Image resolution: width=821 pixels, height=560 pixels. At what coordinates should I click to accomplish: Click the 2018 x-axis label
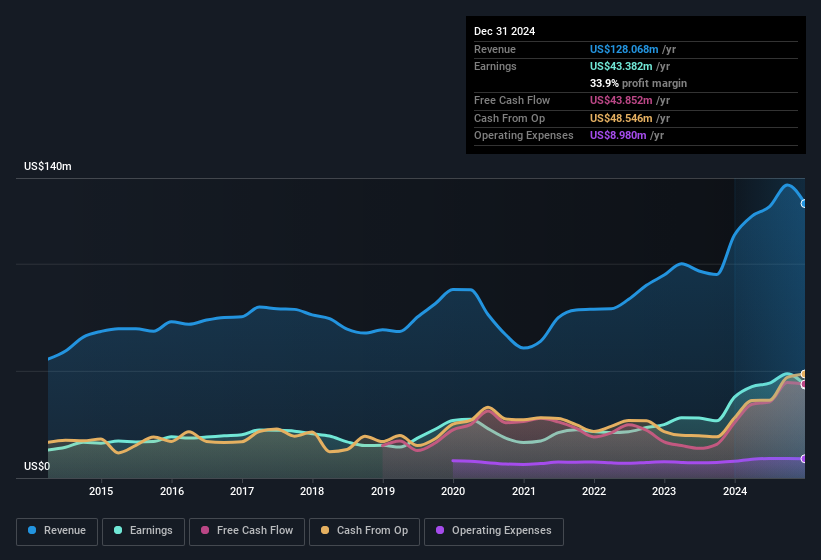click(312, 491)
